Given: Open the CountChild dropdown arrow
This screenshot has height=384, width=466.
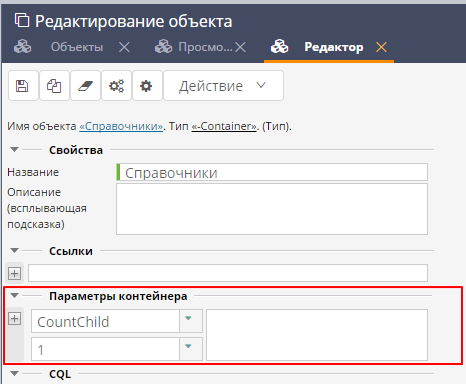Looking at the screenshot, I should click(191, 321).
